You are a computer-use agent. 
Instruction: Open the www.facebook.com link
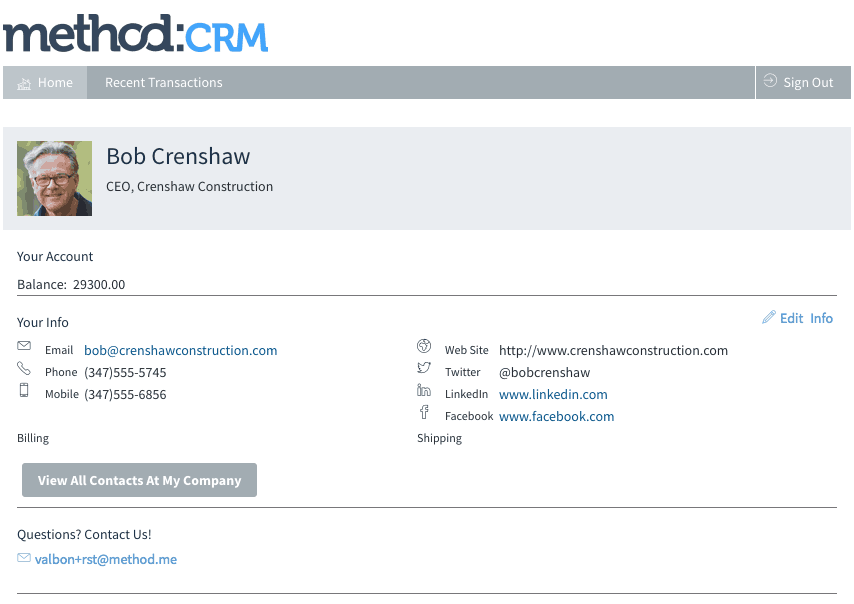point(556,417)
